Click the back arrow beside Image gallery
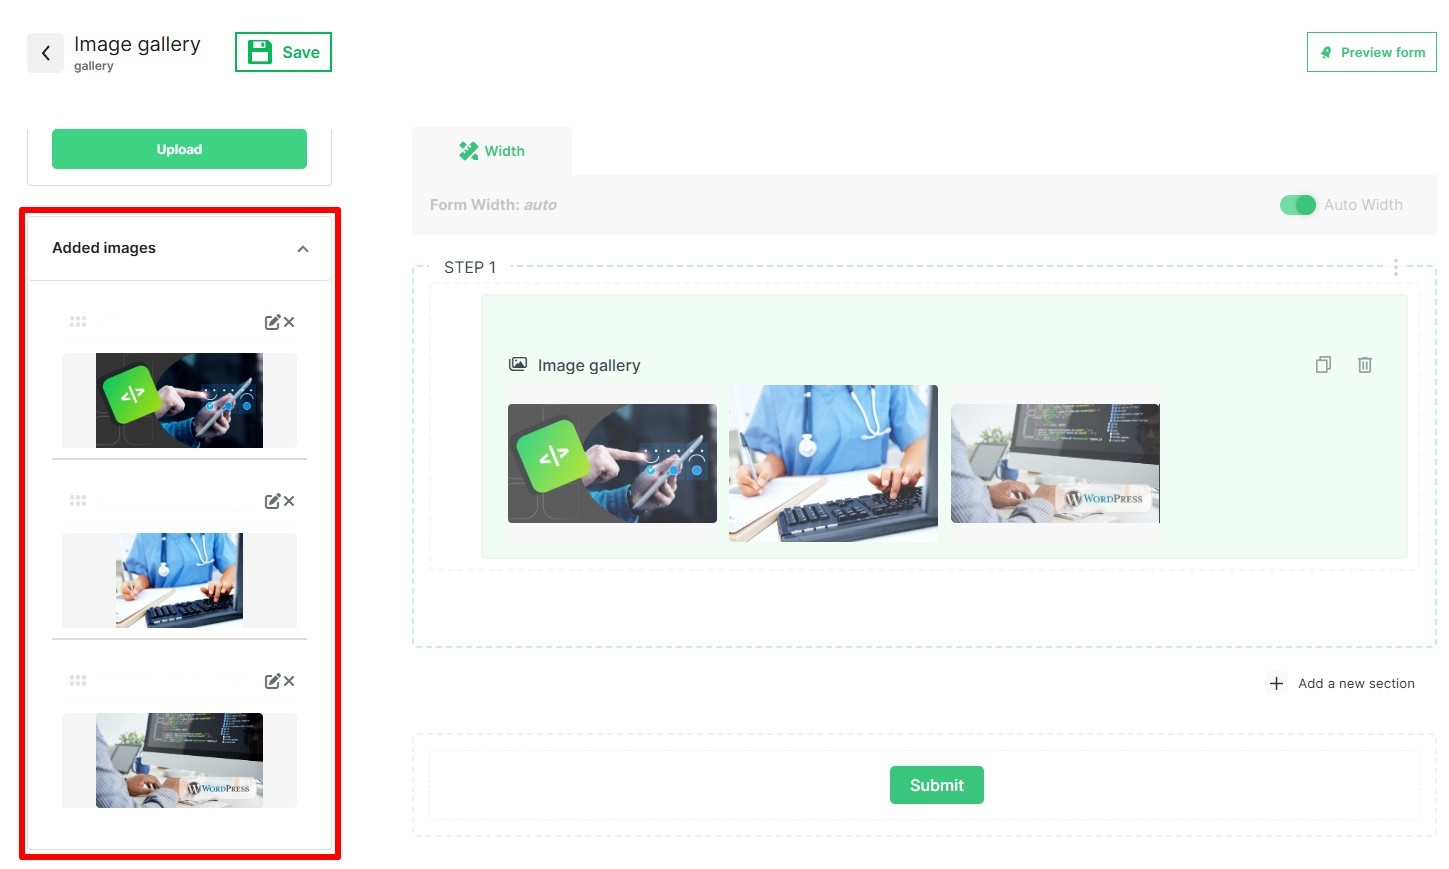 coord(45,53)
